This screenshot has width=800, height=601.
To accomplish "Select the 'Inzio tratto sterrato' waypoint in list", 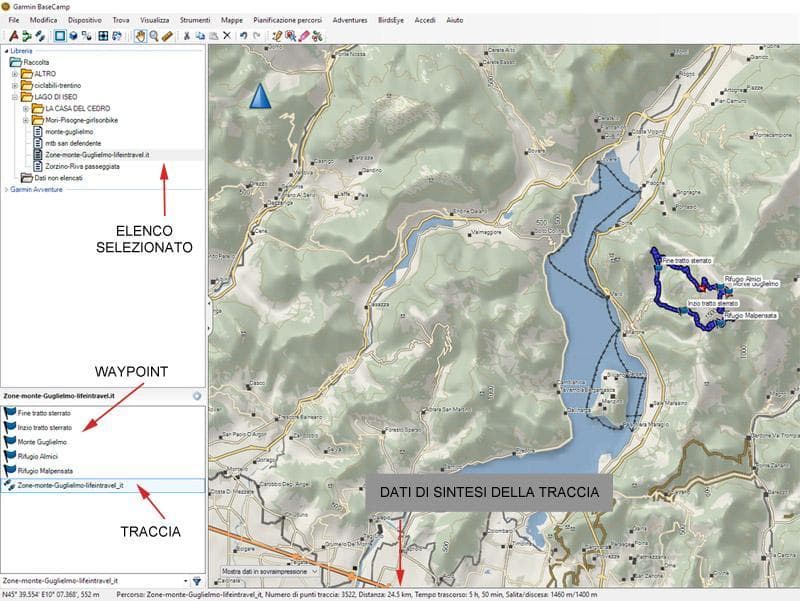I will (x=44, y=428).
